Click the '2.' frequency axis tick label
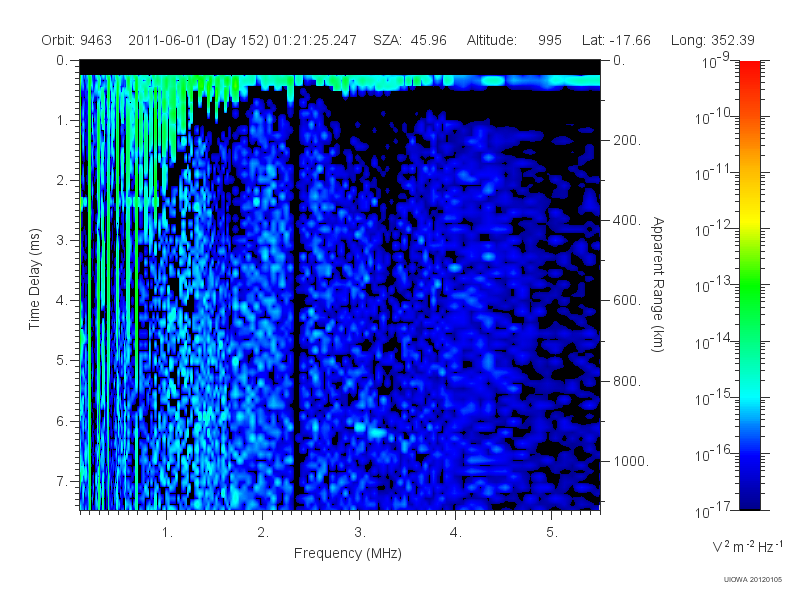Viewport: 800px width, 600px height. (x=263, y=533)
